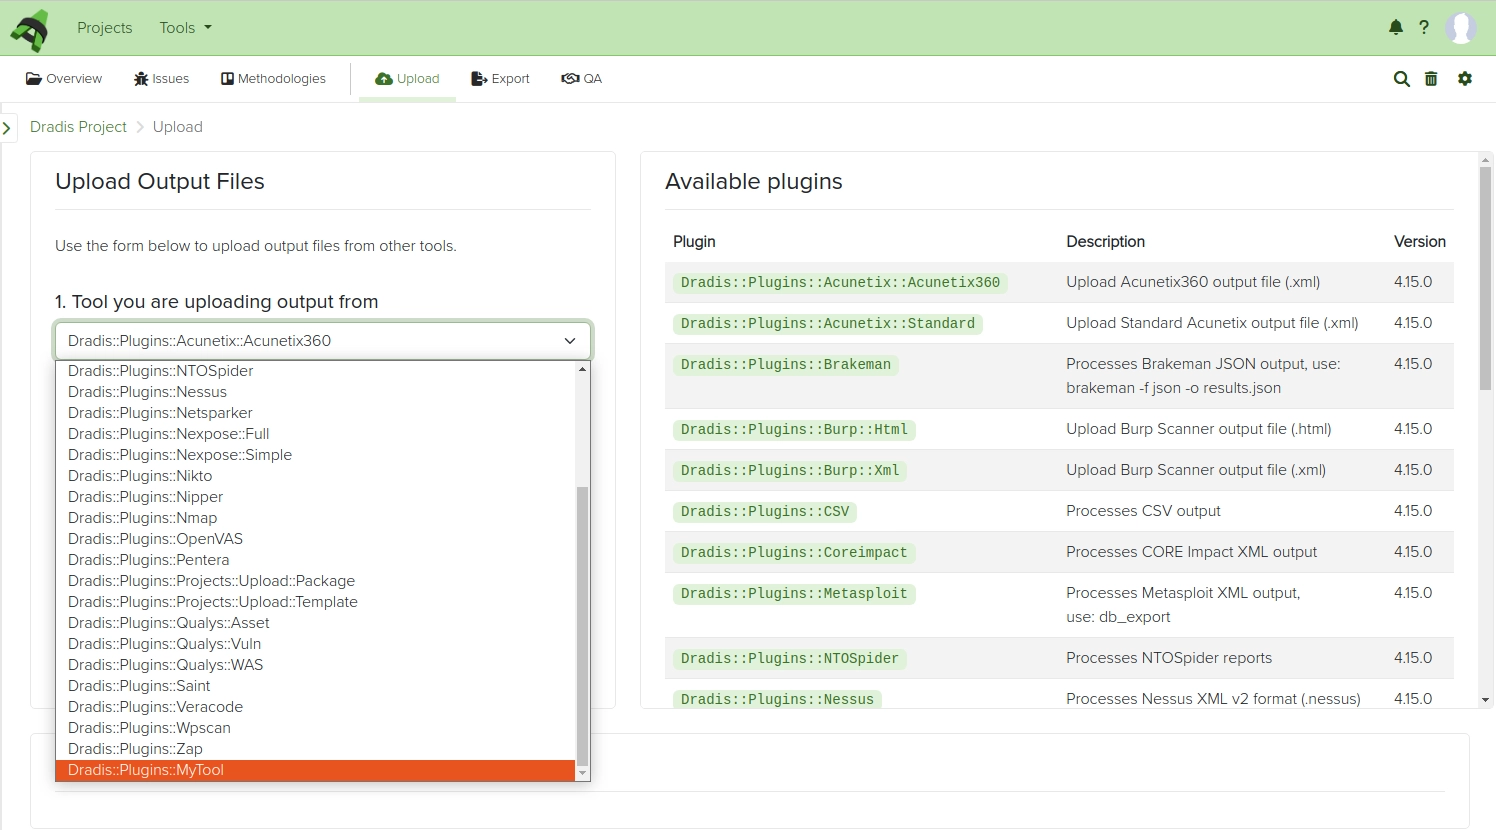Image resolution: width=1496 pixels, height=830 pixels.
Task: Click Available plugins scrollbar down arrow
Action: 1485,700
